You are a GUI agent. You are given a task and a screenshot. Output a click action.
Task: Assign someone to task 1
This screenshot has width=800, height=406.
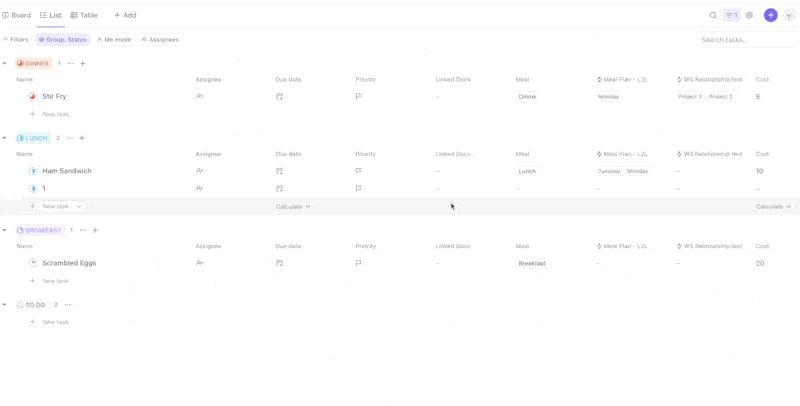(199, 189)
